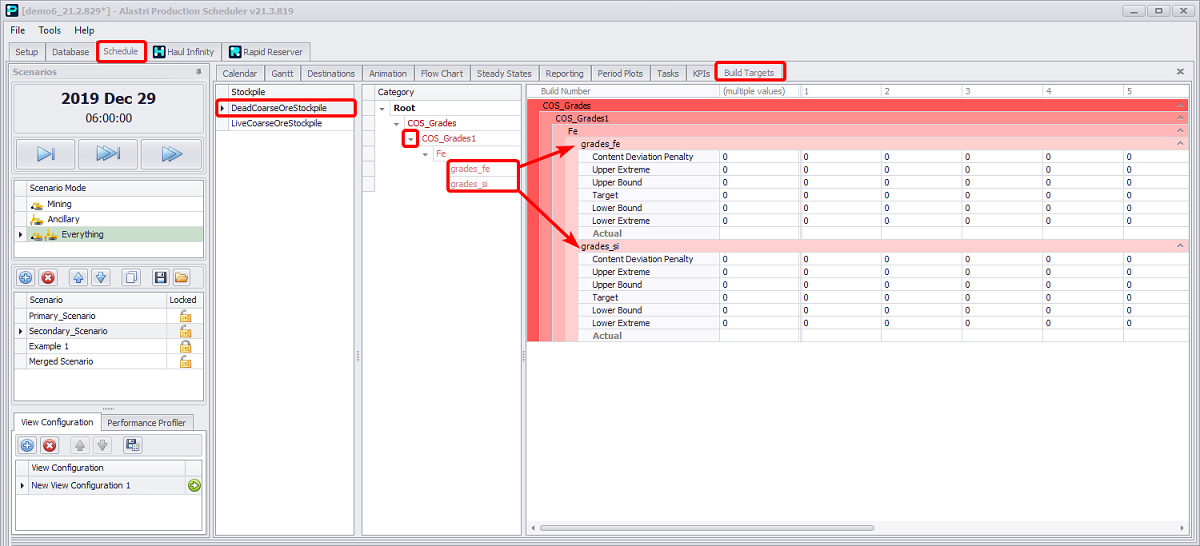The height and width of the screenshot is (546, 1200).
Task: Open the Build Targets tab
Action: pos(750,72)
